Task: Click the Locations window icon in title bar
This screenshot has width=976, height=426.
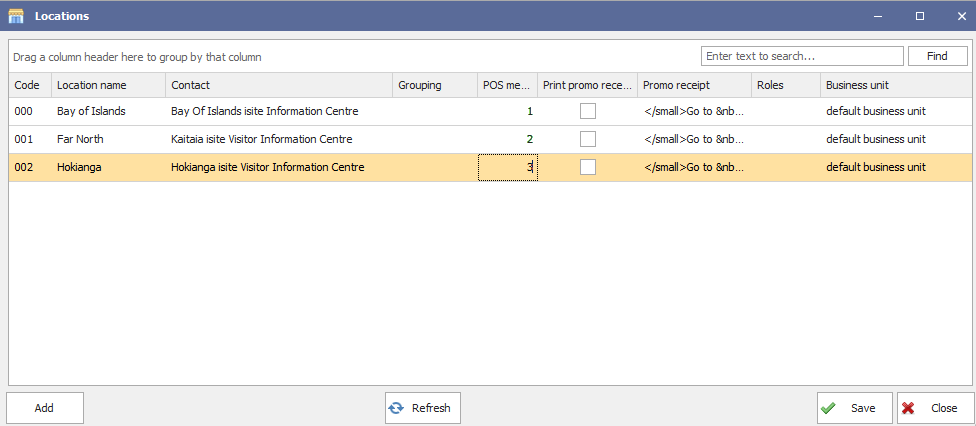Action: [16, 16]
